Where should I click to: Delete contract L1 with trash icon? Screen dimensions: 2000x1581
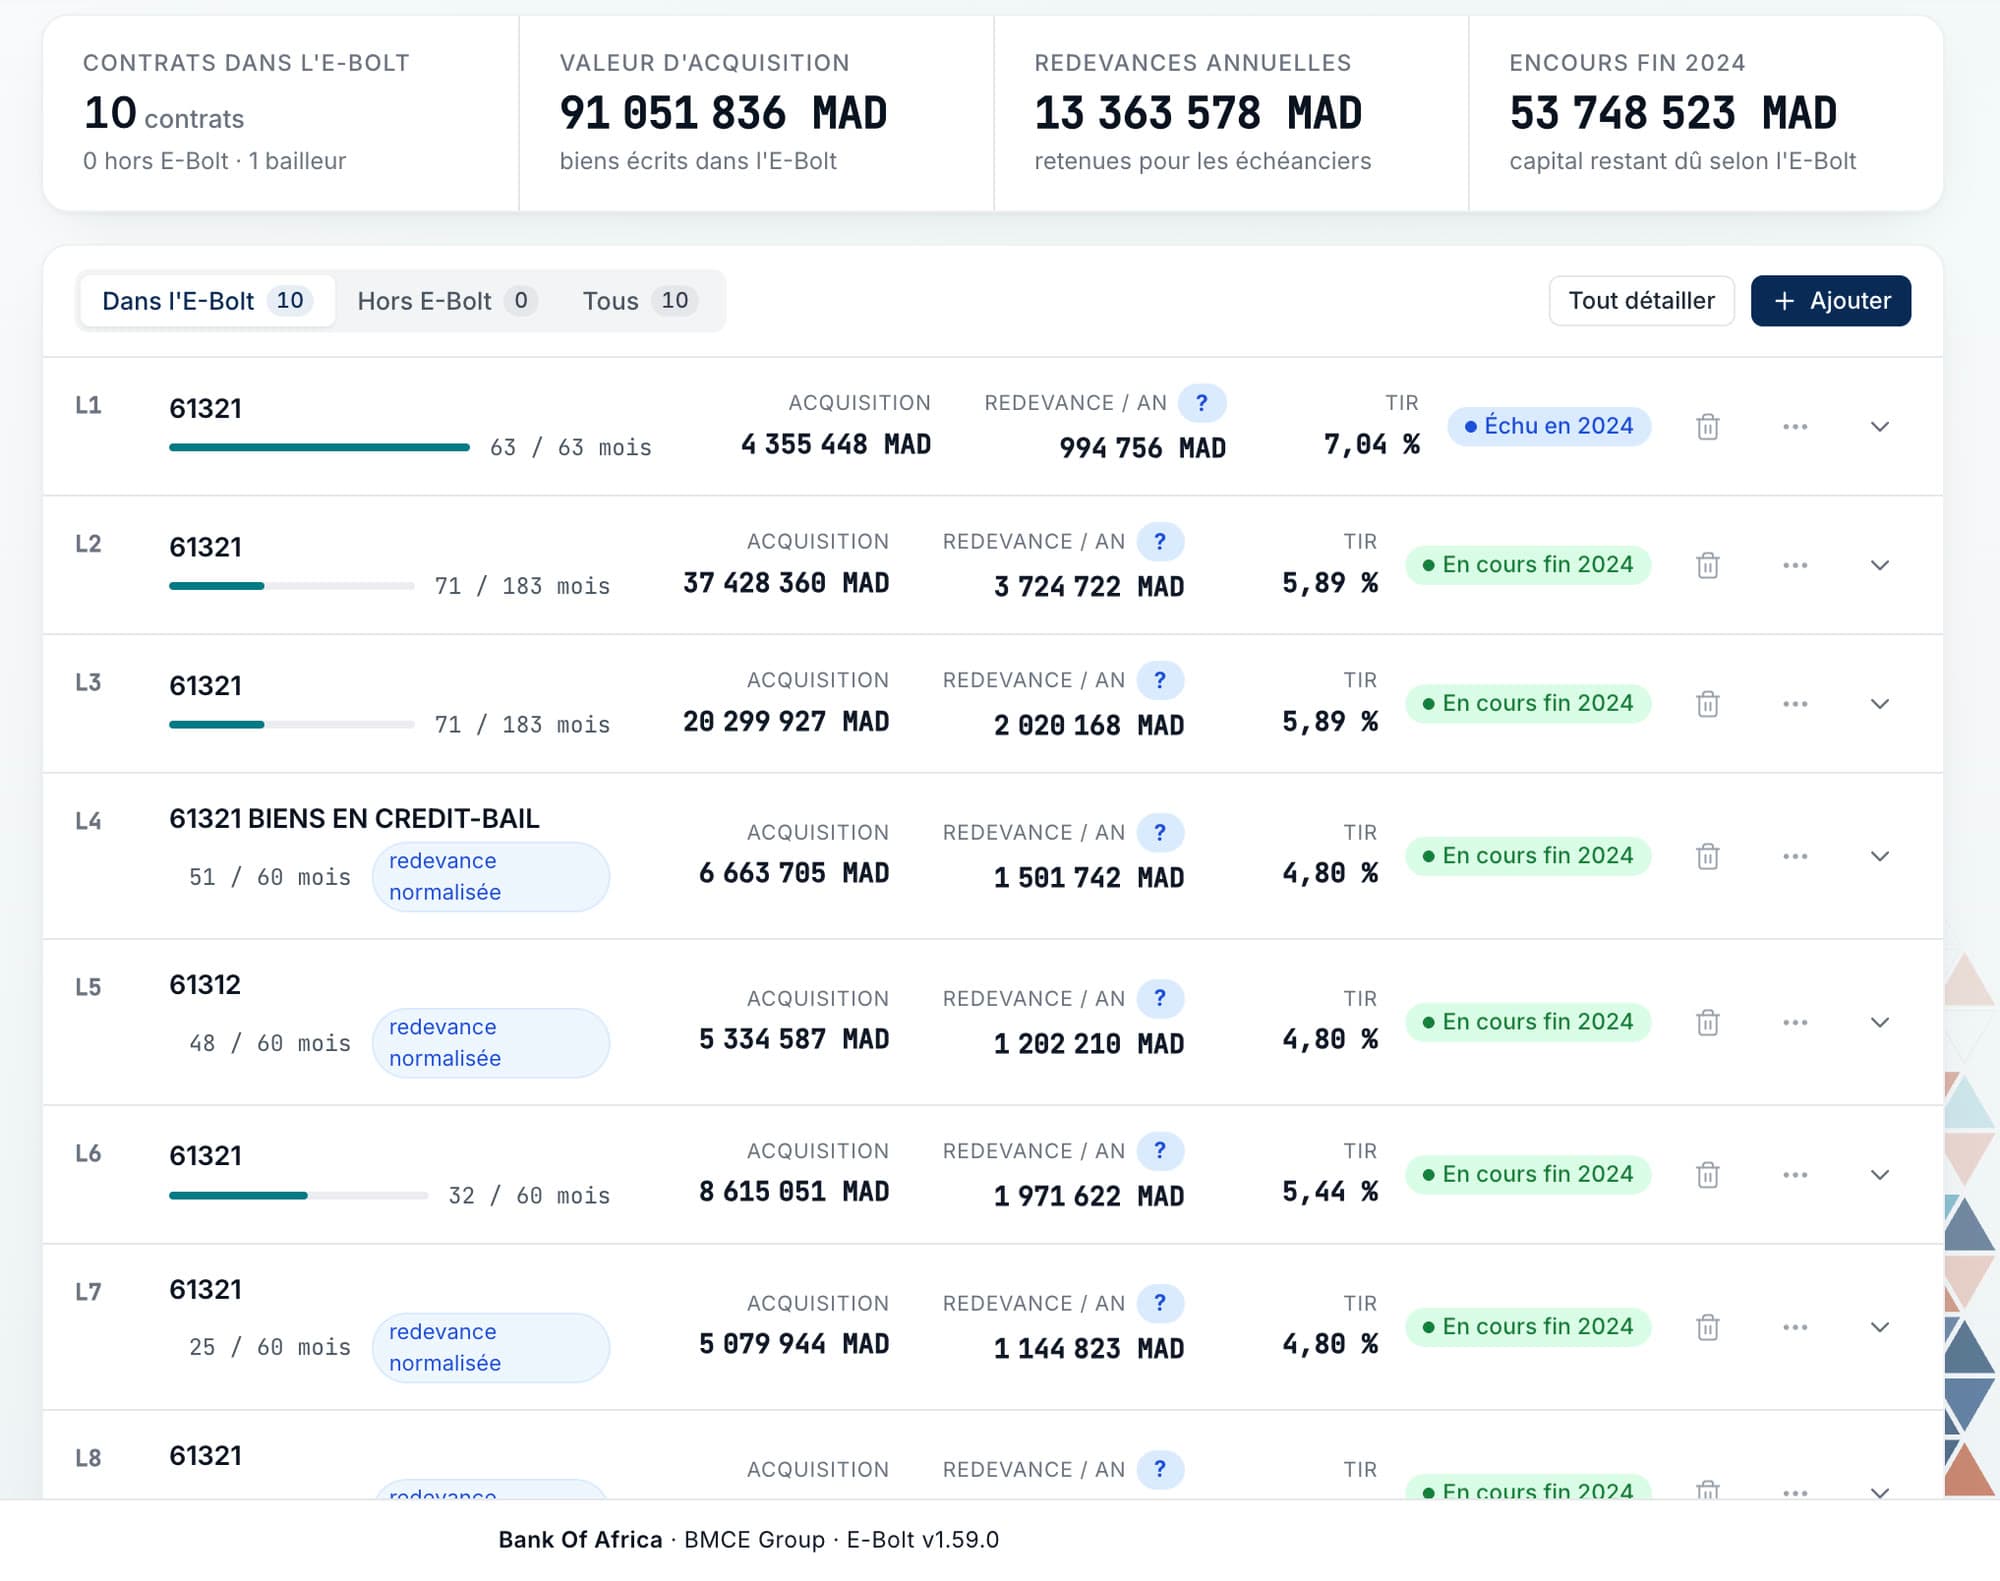(1707, 427)
